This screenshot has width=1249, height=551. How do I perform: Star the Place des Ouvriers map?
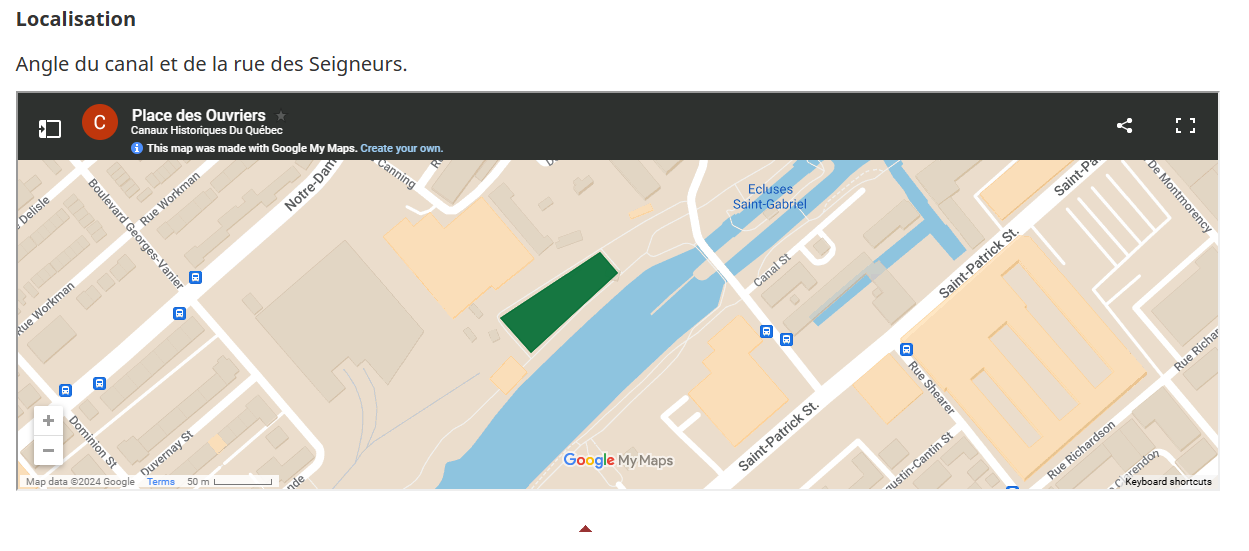point(281,116)
